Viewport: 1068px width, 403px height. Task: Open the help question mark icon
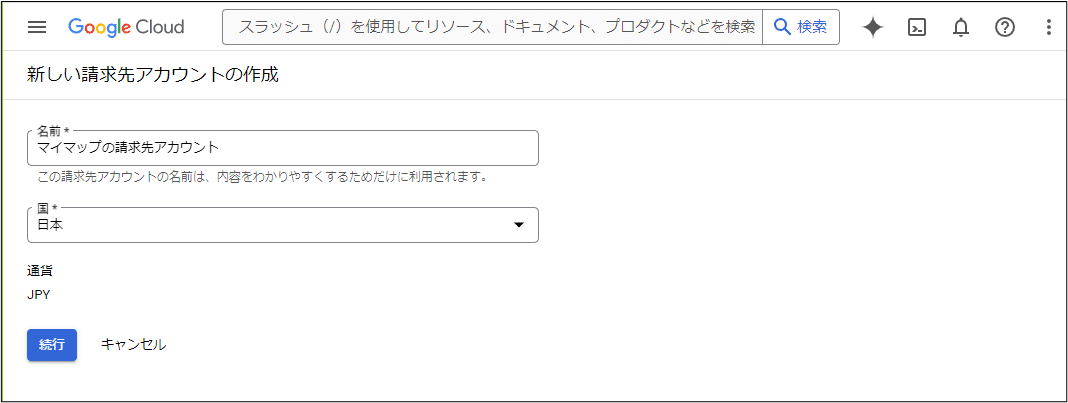tap(1005, 27)
